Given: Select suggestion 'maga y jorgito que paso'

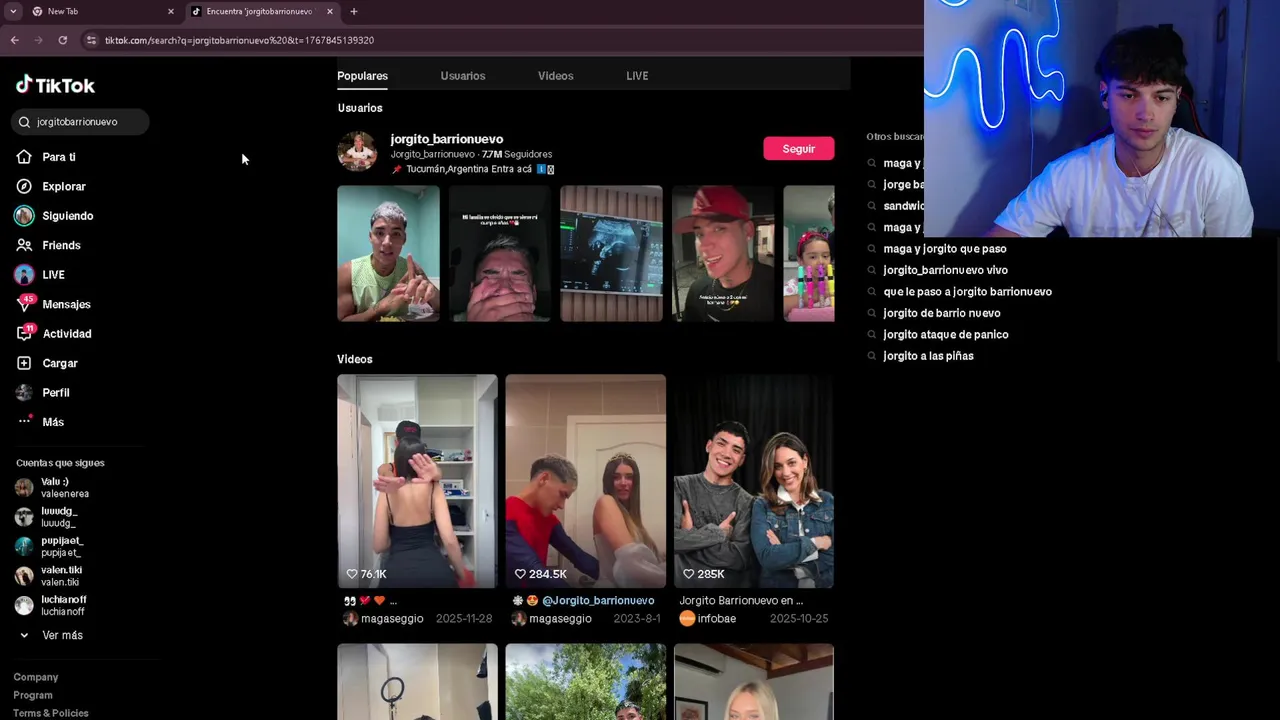Looking at the screenshot, I should point(944,249).
